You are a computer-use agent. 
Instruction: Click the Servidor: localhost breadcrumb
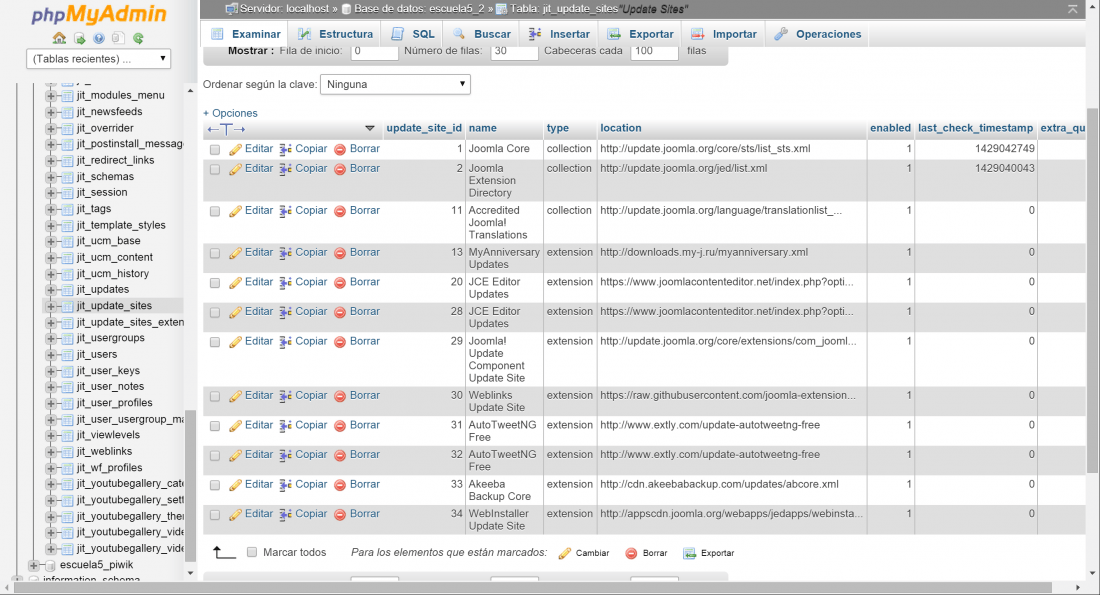[x=284, y=9]
